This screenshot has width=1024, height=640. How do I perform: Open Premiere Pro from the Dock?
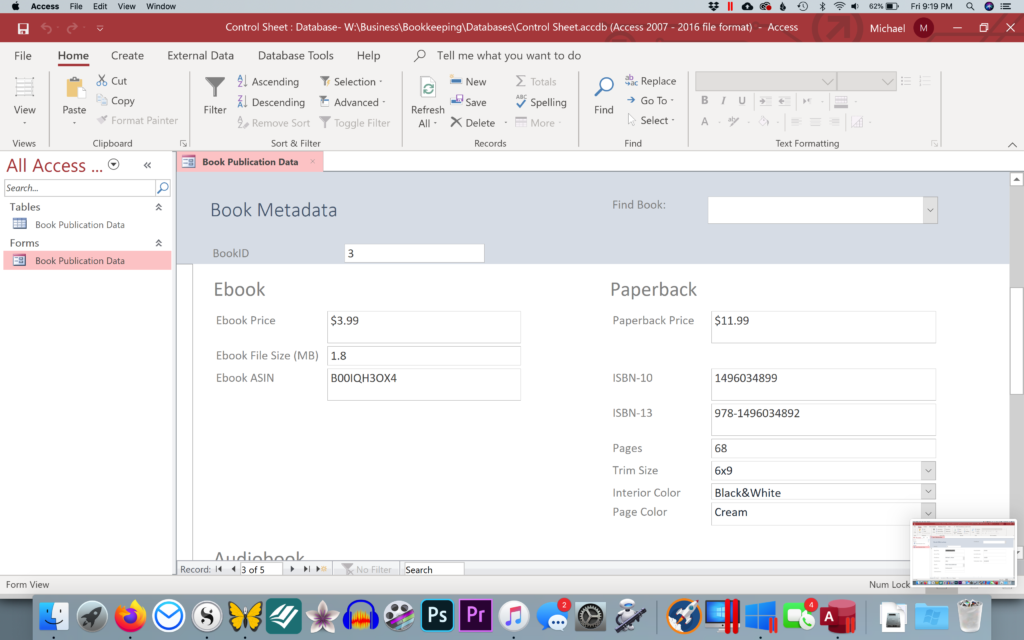coord(475,615)
